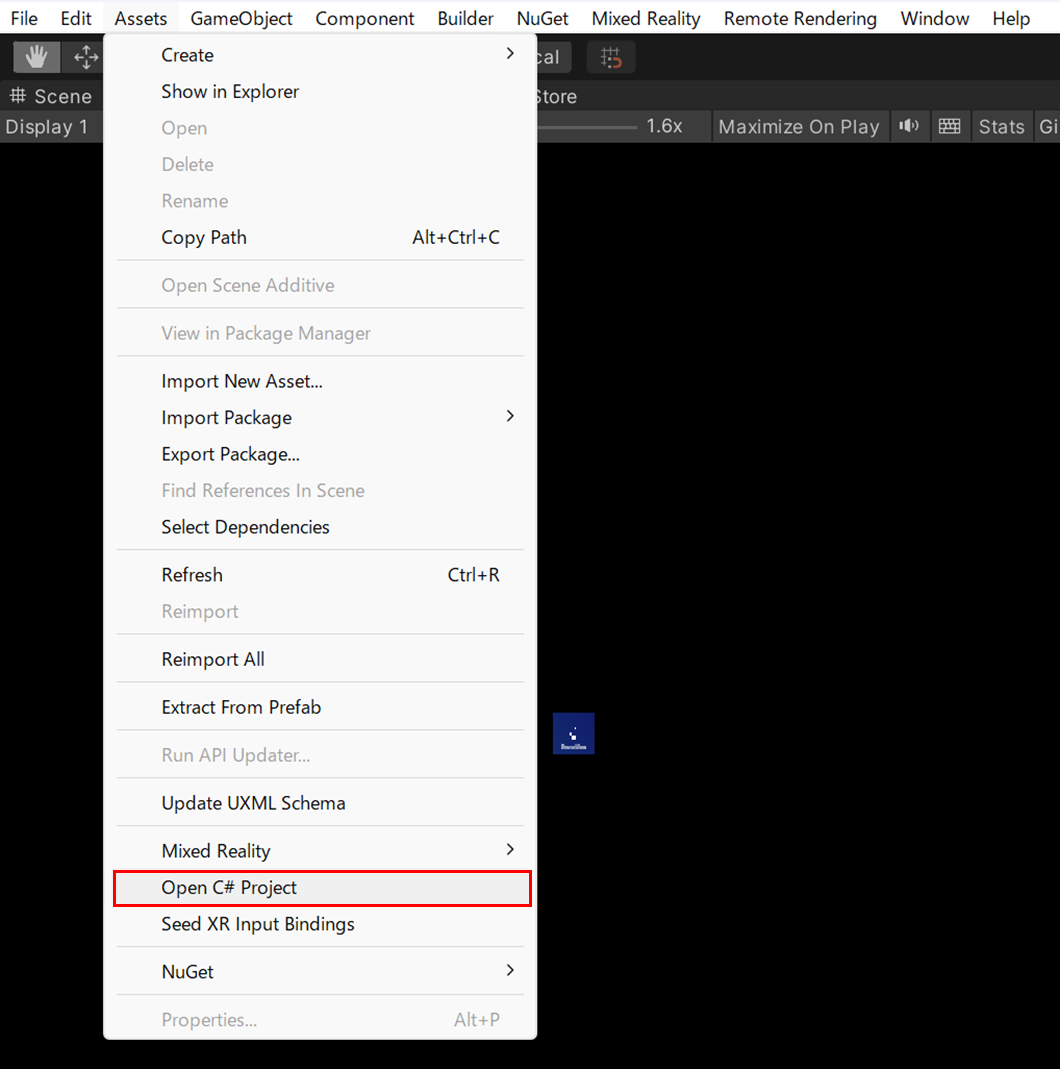Screen dimensions: 1060x1069
Task: Toggle grid snapping icon in toolbar
Action: pos(611,57)
